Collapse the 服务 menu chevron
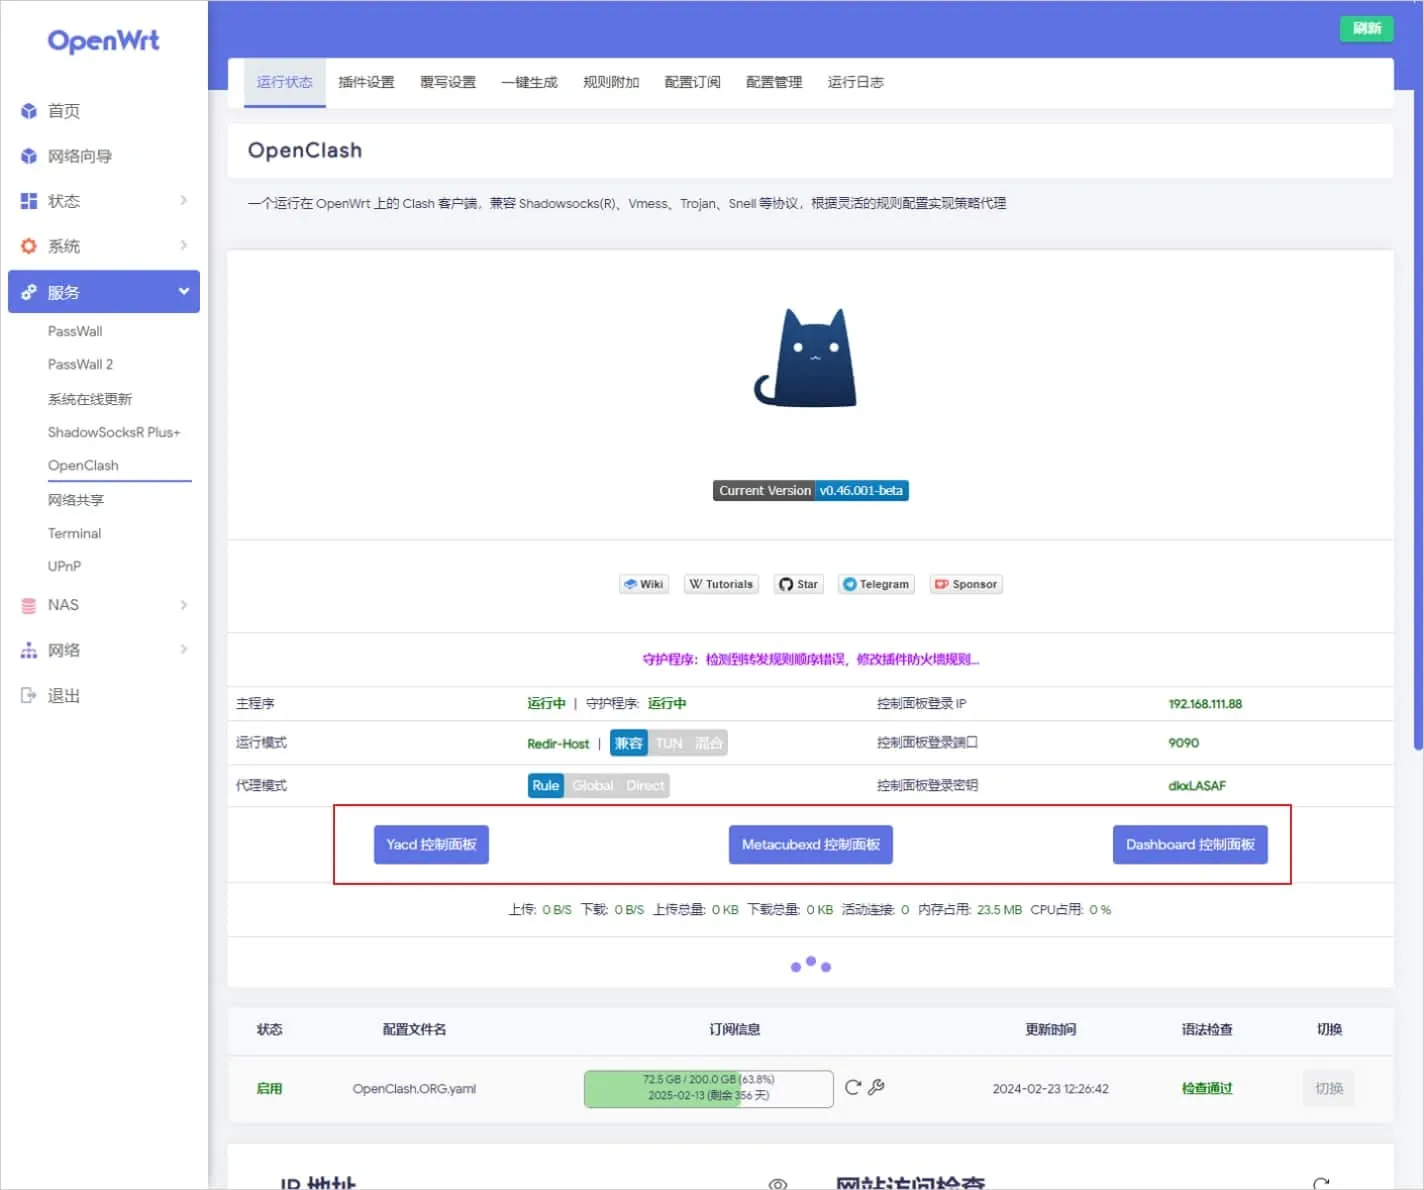1424x1190 pixels. pos(183,292)
